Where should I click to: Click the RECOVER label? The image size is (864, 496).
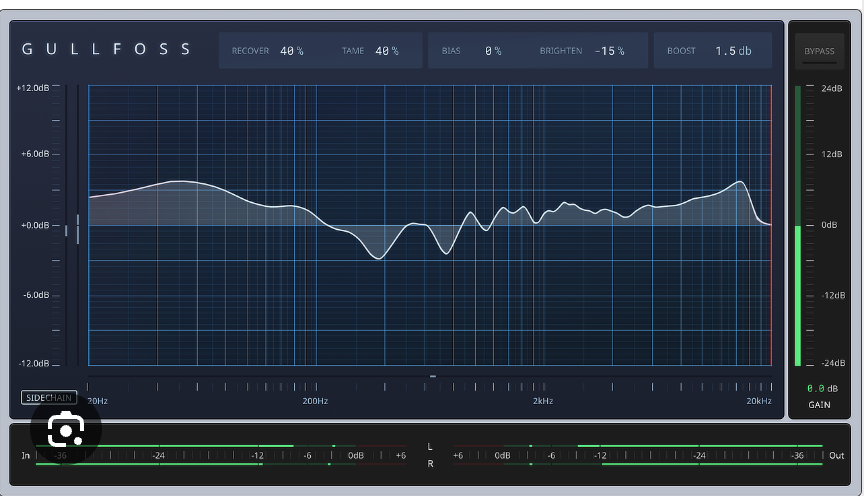(x=250, y=51)
